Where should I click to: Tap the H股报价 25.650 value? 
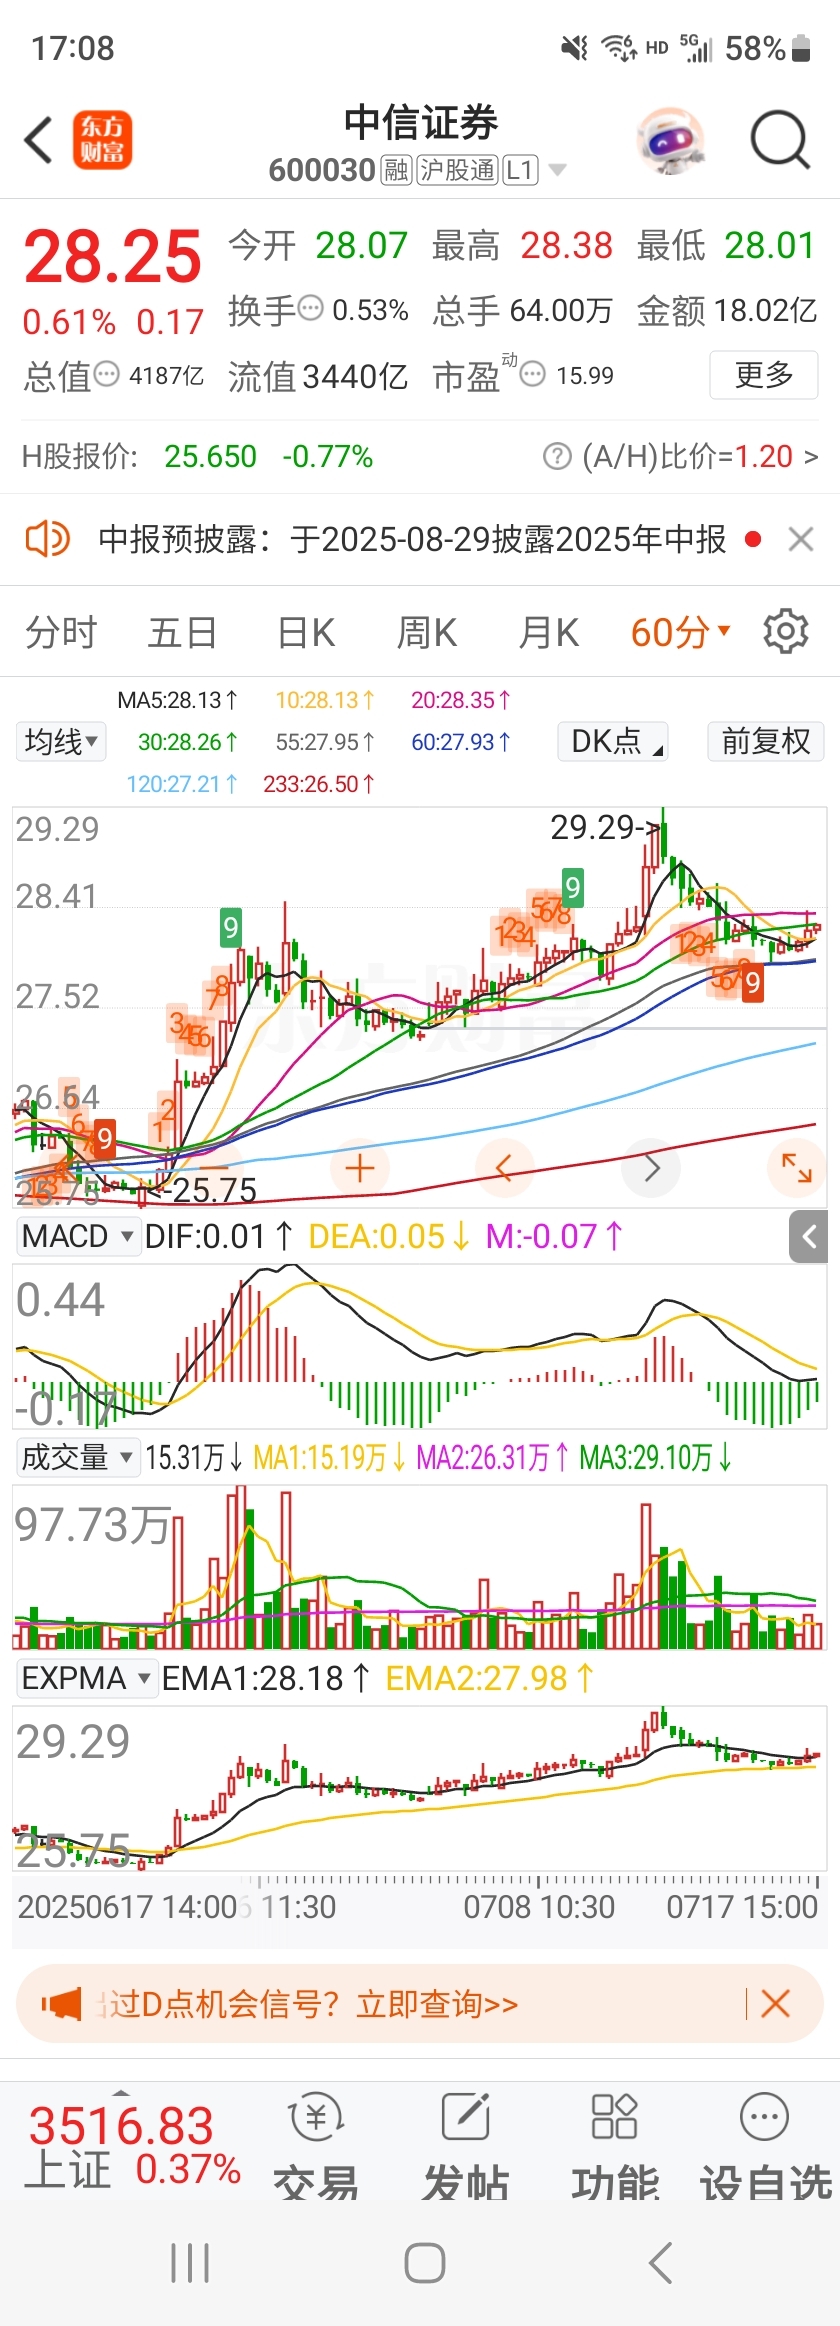click(x=210, y=457)
